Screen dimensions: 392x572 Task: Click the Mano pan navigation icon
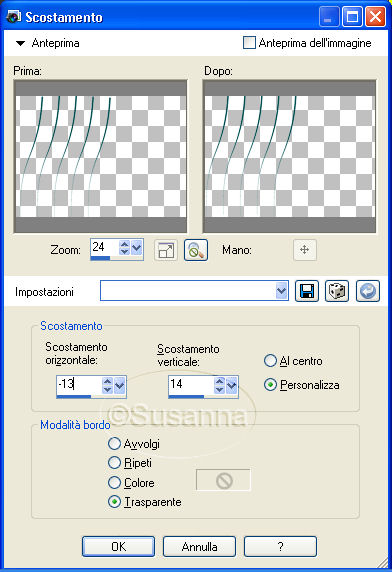[x=304, y=250]
